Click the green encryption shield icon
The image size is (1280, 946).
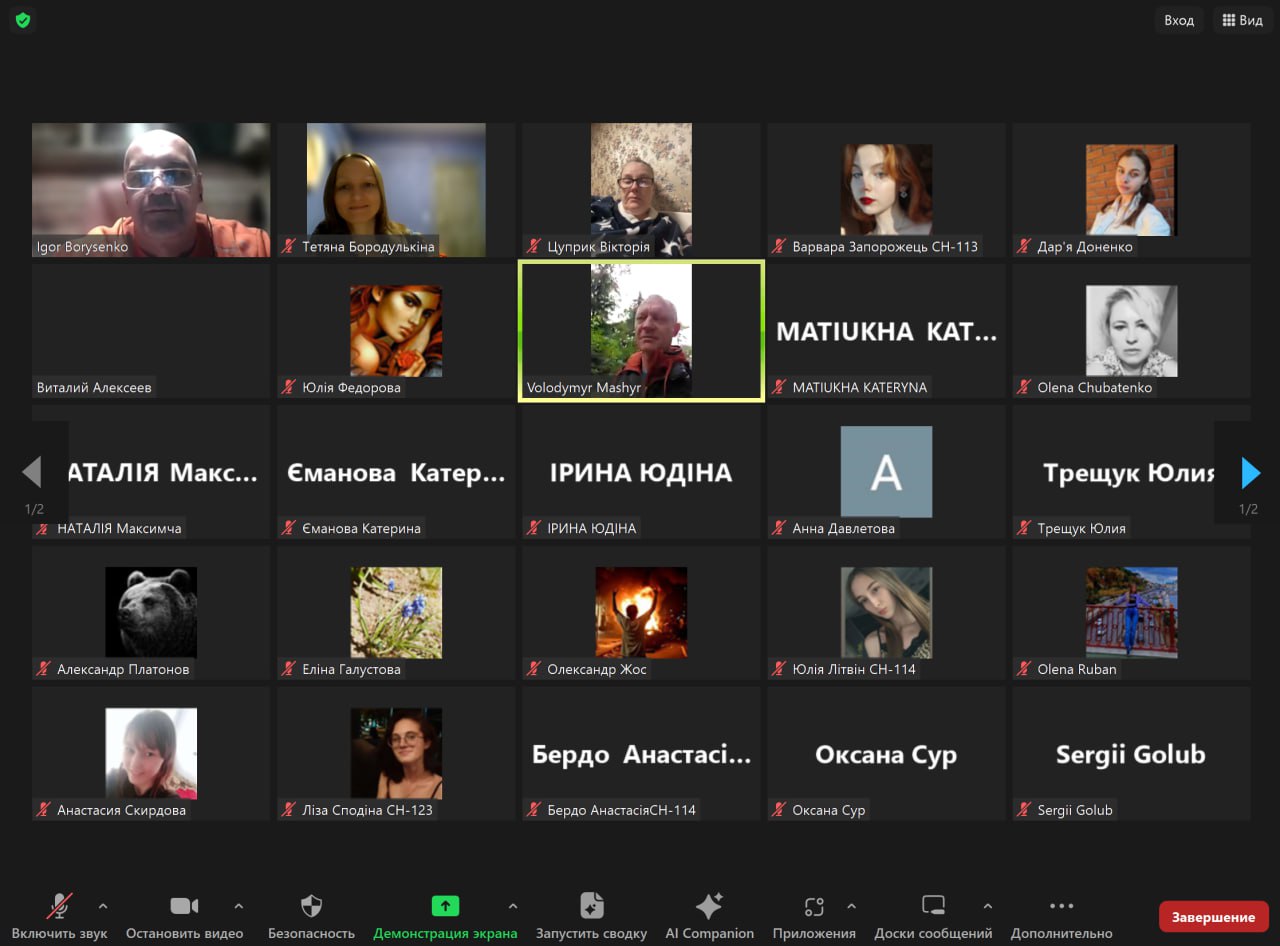click(22, 20)
